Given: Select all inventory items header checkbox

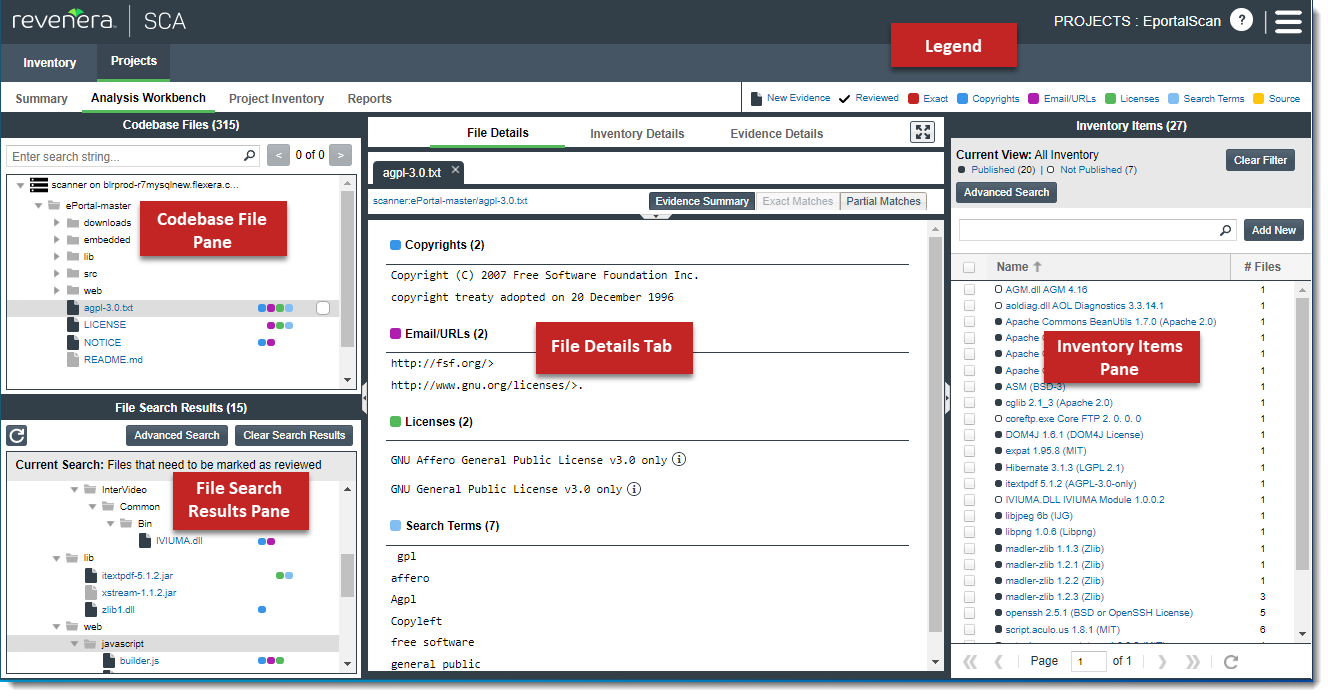Looking at the screenshot, I should (968, 267).
